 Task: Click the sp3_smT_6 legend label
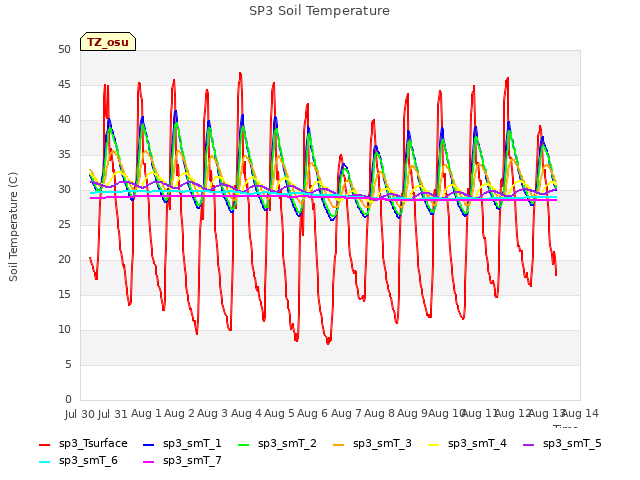pyautogui.click(x=88, y=460)
